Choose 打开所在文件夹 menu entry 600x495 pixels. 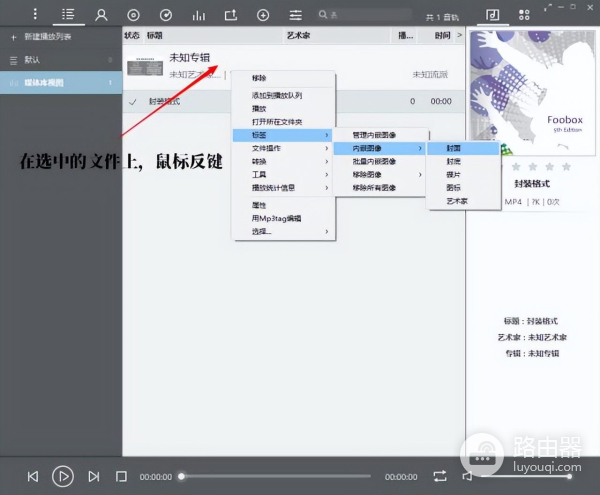coord(282,122)
